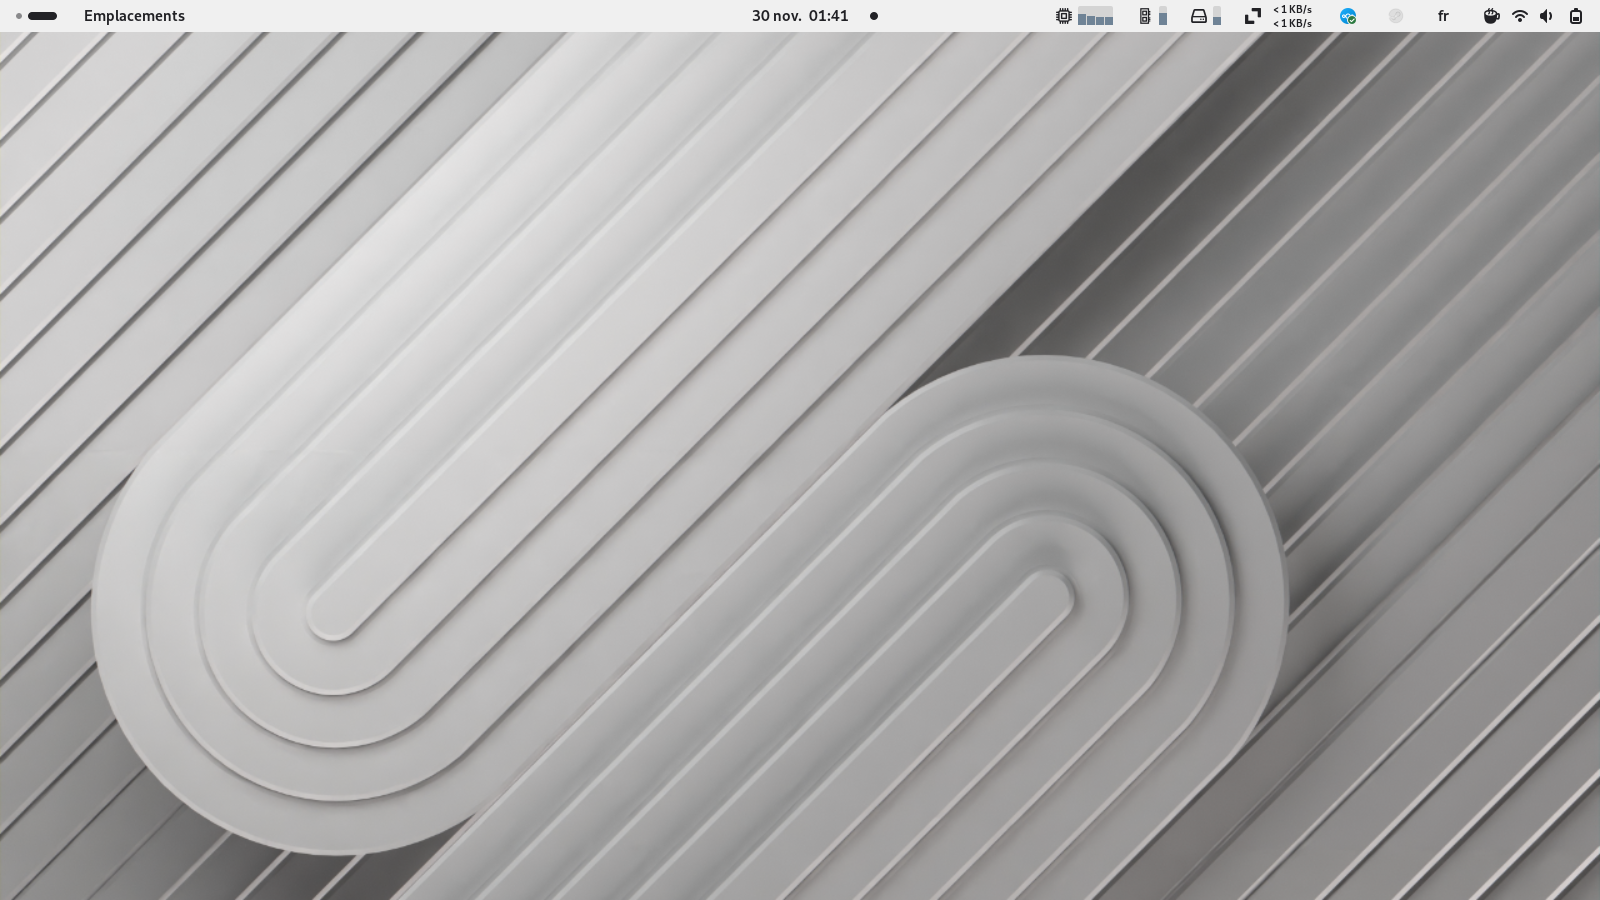Click the CPU usage bar graph

[1095, 17]
